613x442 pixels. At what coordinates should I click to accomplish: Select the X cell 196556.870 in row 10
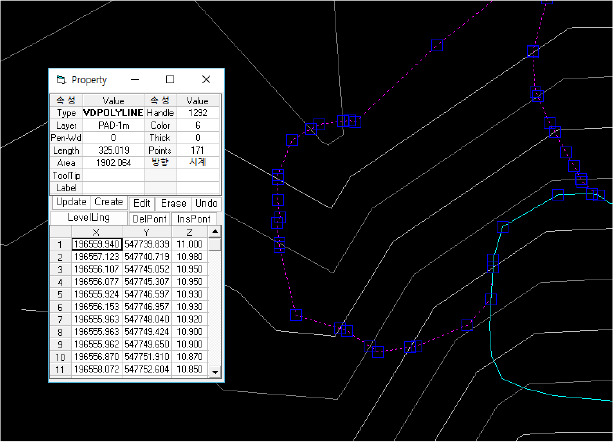tap(97, 357)
